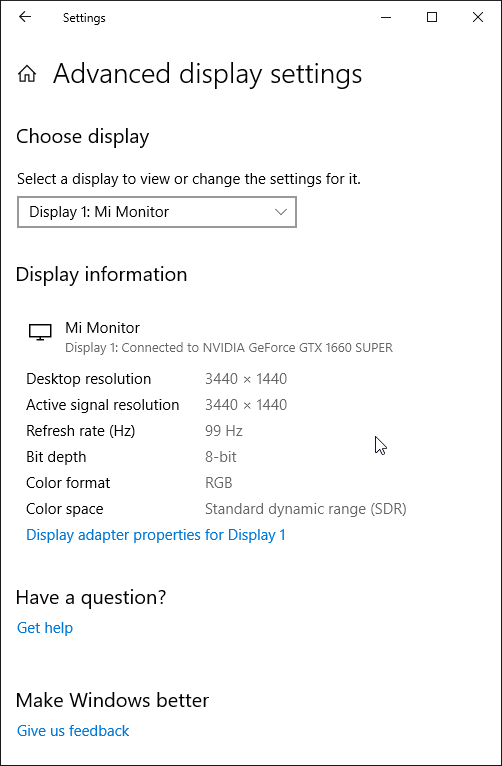502x766 pixels.
Task: Select the Mi Monitor display name
Action: [x=103, y=328]
